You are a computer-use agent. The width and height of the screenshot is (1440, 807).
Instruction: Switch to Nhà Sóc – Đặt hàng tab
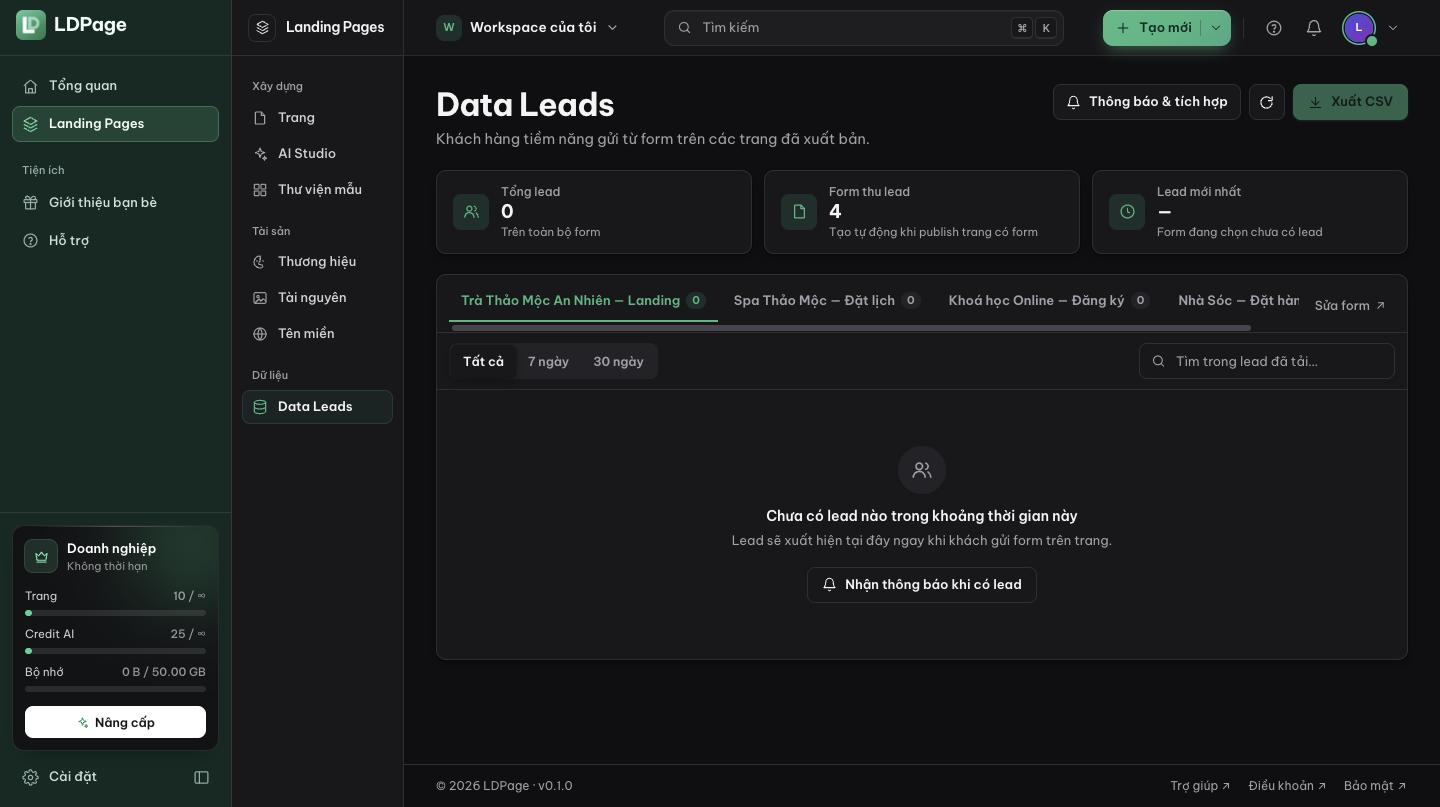pyautogui.click(x=1239, y=300)
